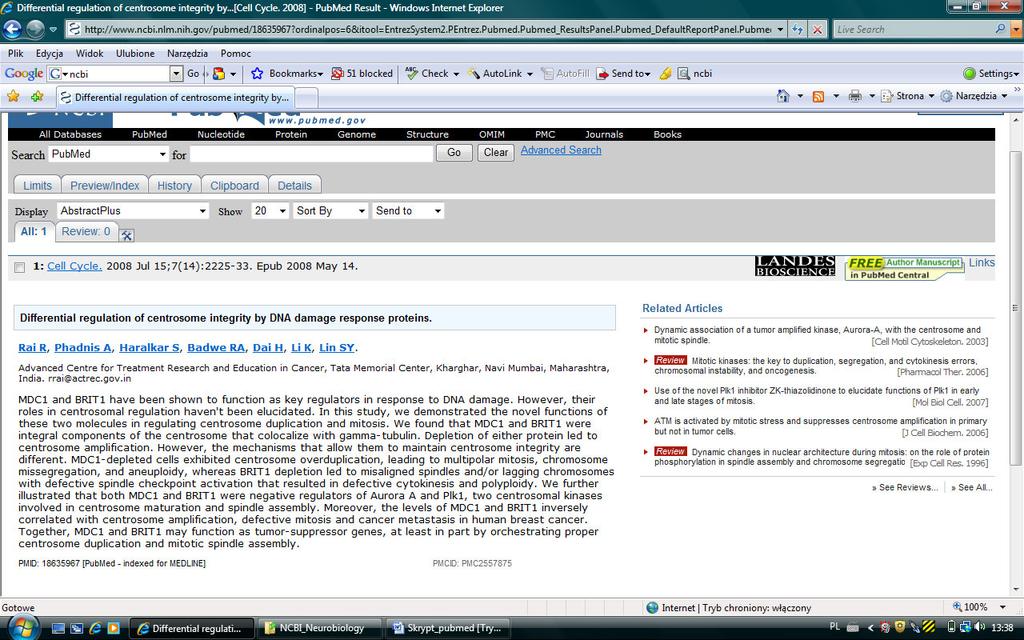Open the Google toolbar search history dropdown

176,74
